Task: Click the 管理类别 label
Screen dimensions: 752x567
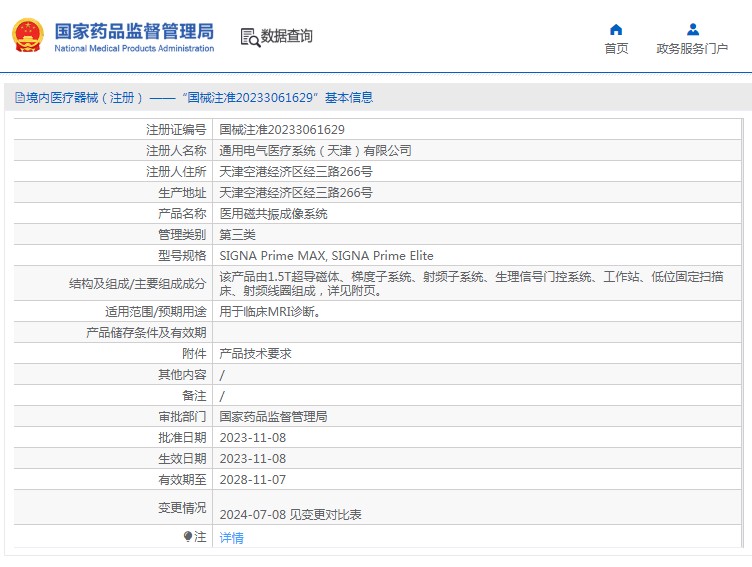Action: [x=182, y=235]
